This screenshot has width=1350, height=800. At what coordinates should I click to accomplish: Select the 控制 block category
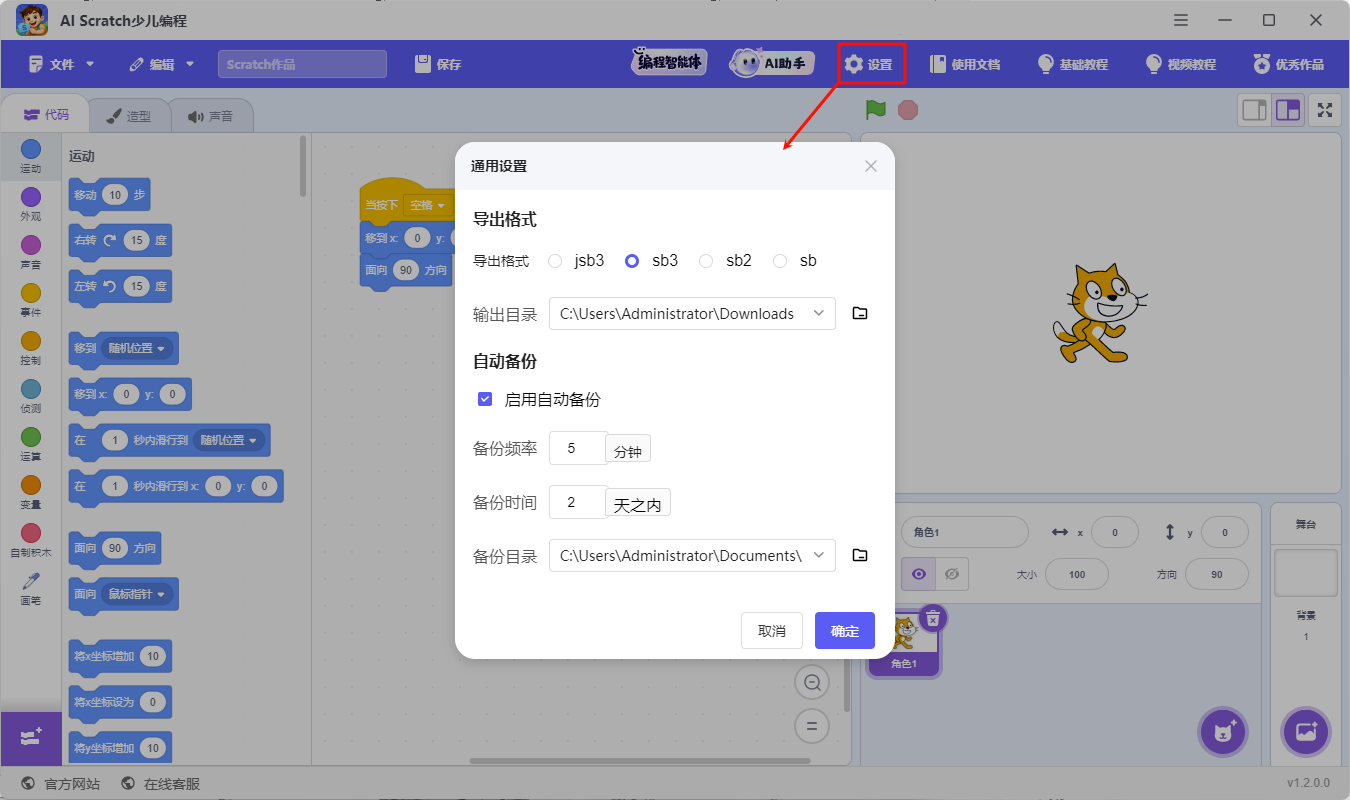coord(31,348)
